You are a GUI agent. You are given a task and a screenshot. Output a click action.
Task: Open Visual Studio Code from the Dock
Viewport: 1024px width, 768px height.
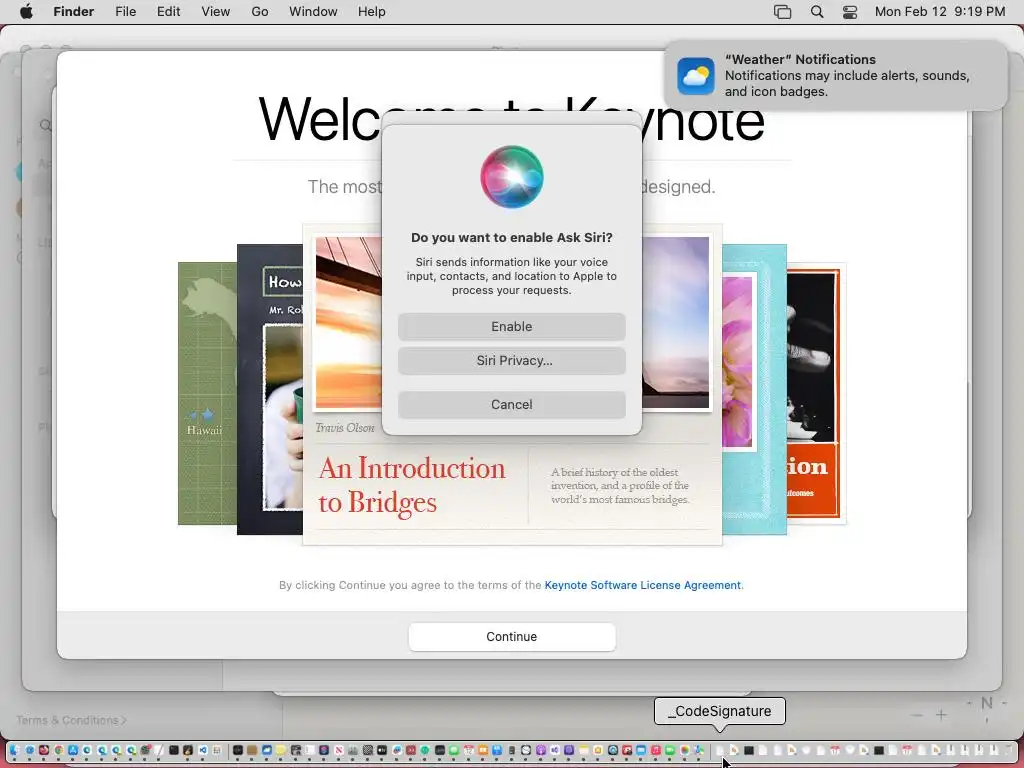tap(202, 750)
